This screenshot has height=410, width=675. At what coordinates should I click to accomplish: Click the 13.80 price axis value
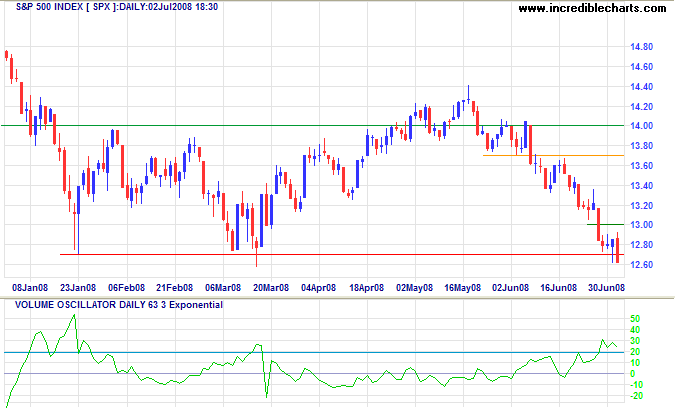coord(641,146)
